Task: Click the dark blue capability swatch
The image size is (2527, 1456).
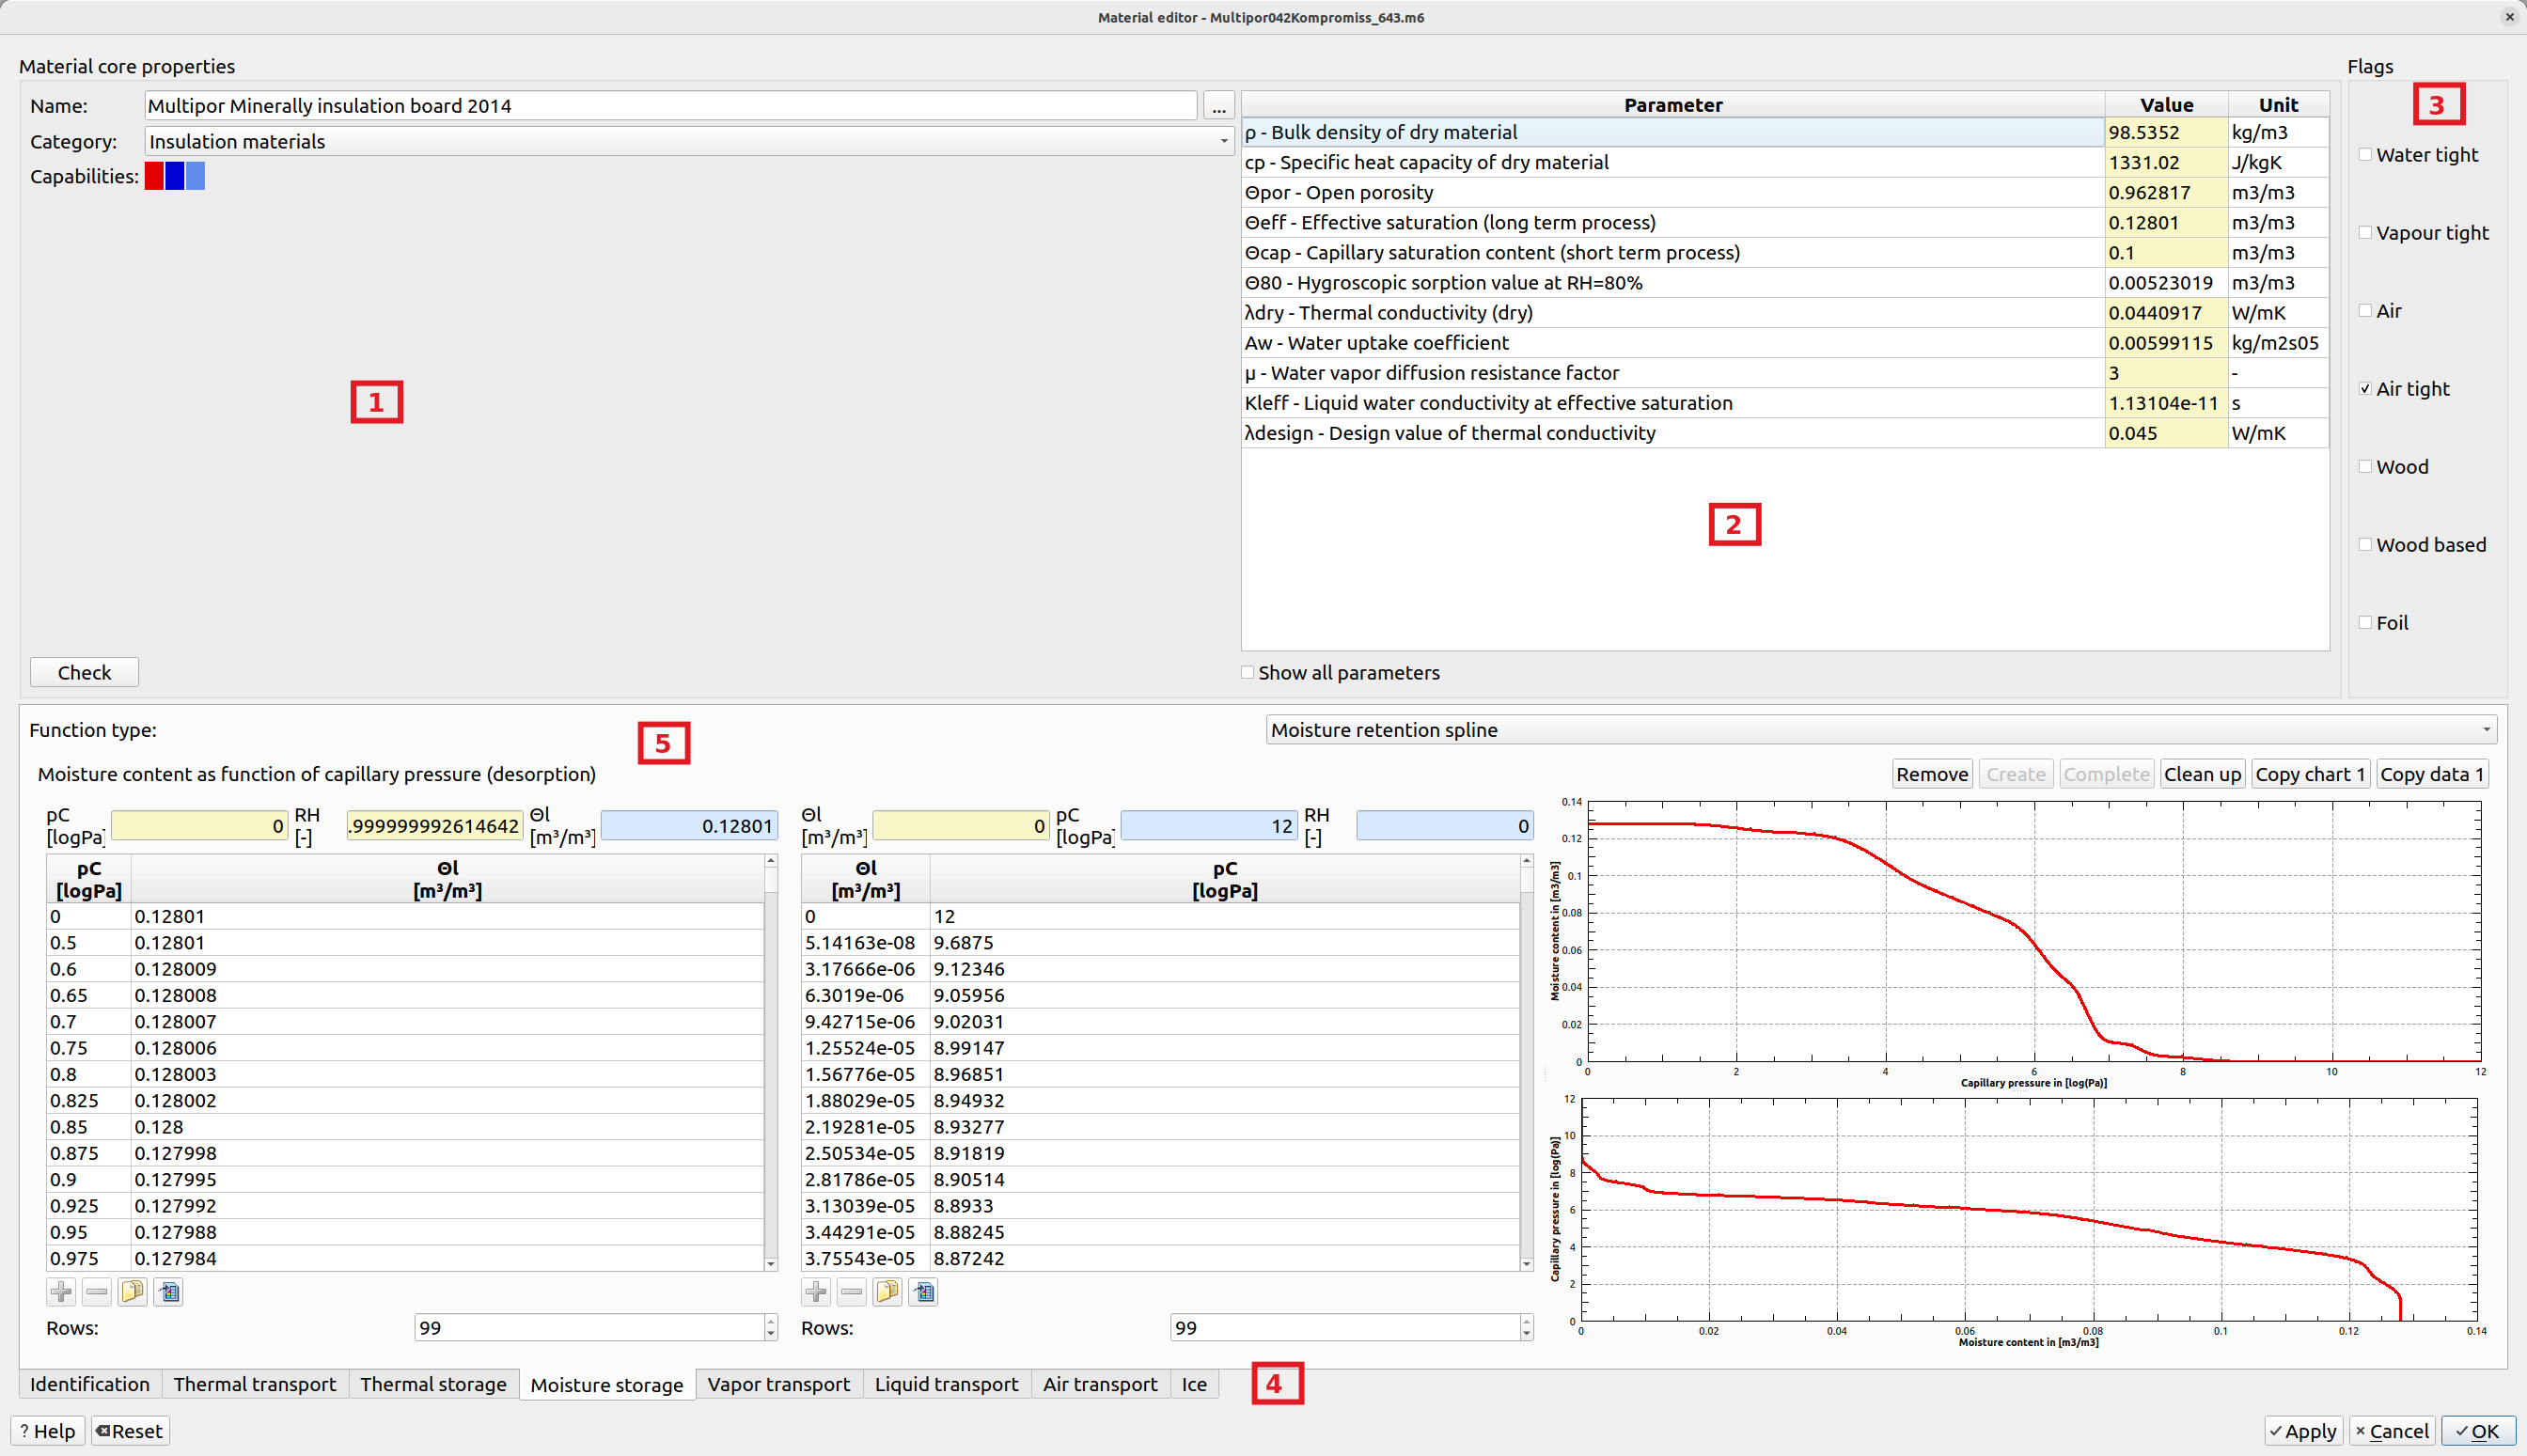Action: click(x=175, y=176)
